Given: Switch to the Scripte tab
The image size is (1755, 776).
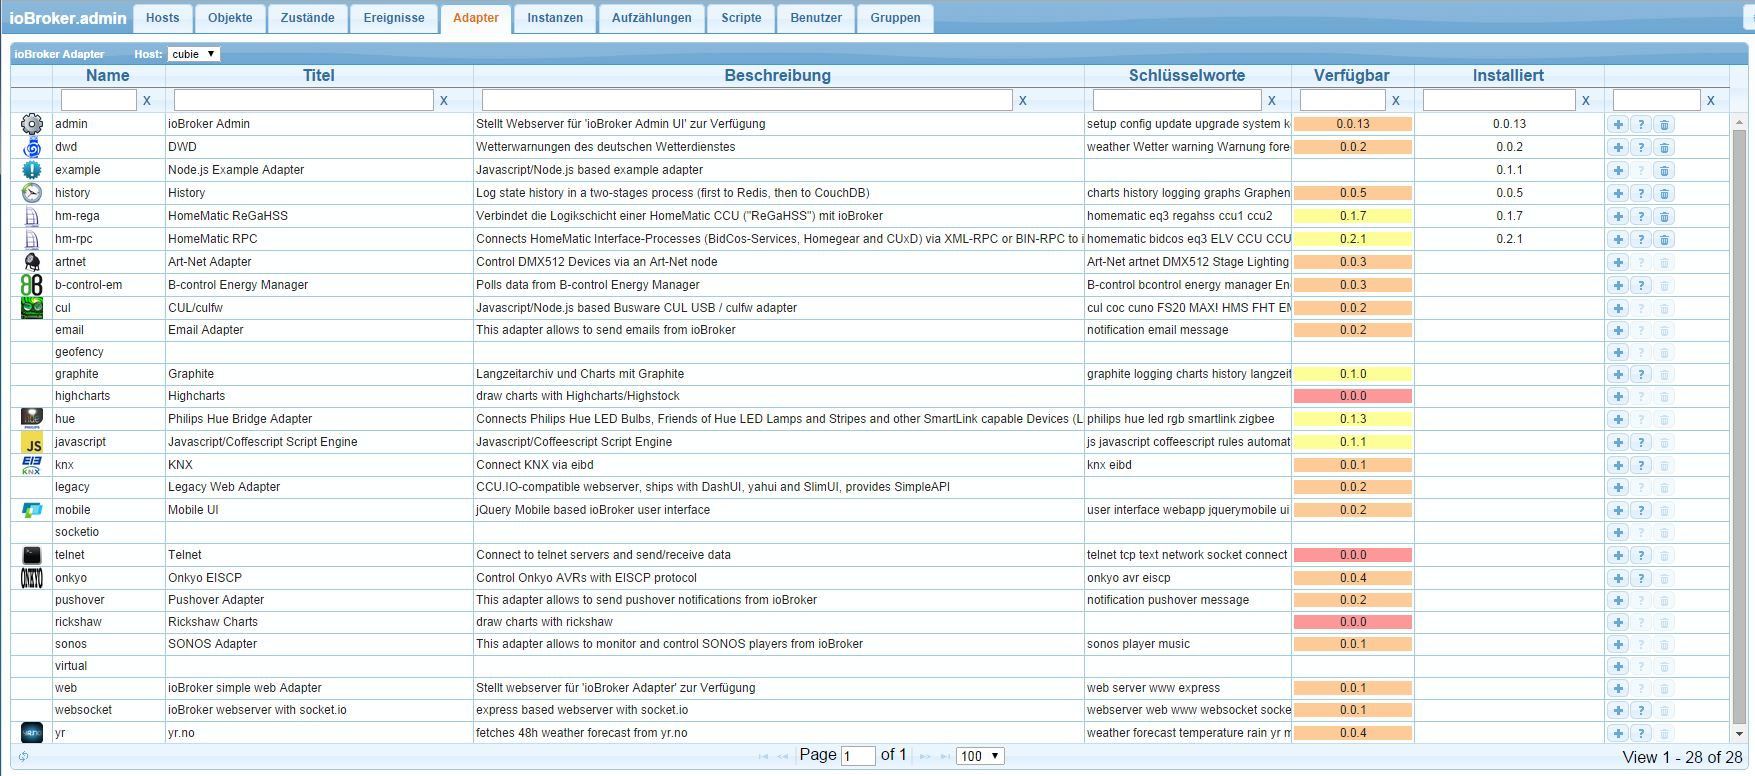Looking at the screenshot, I should click(x=741, y=18).
